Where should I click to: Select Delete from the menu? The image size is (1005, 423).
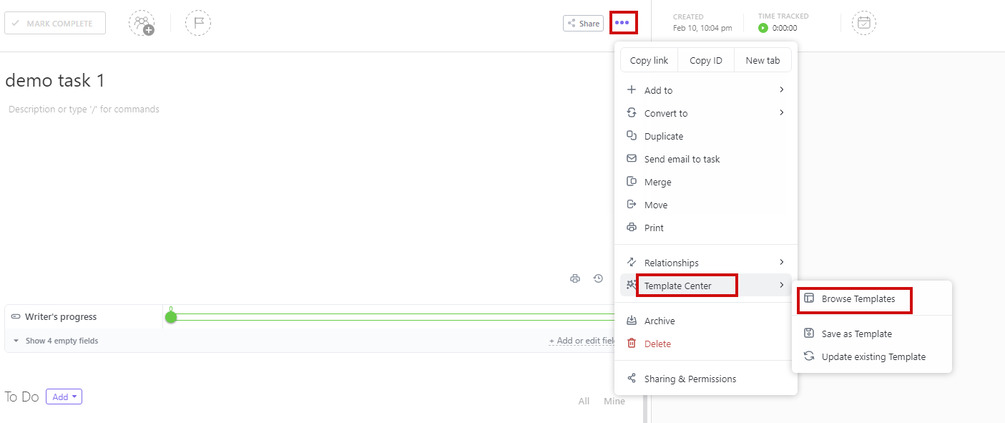pos(706,344)
